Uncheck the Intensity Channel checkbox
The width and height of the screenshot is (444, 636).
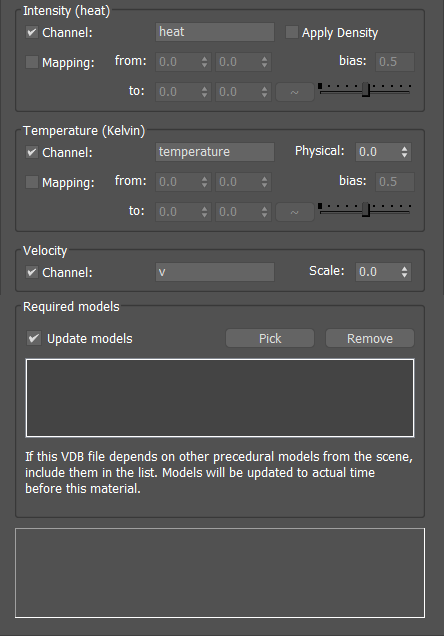point(32,32)
